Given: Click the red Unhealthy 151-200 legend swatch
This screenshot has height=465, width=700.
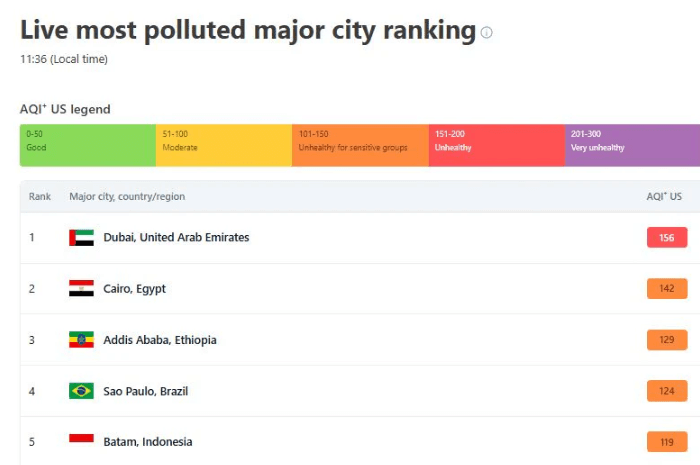Looking at the screenshot, I should click(x=496, y=145).
